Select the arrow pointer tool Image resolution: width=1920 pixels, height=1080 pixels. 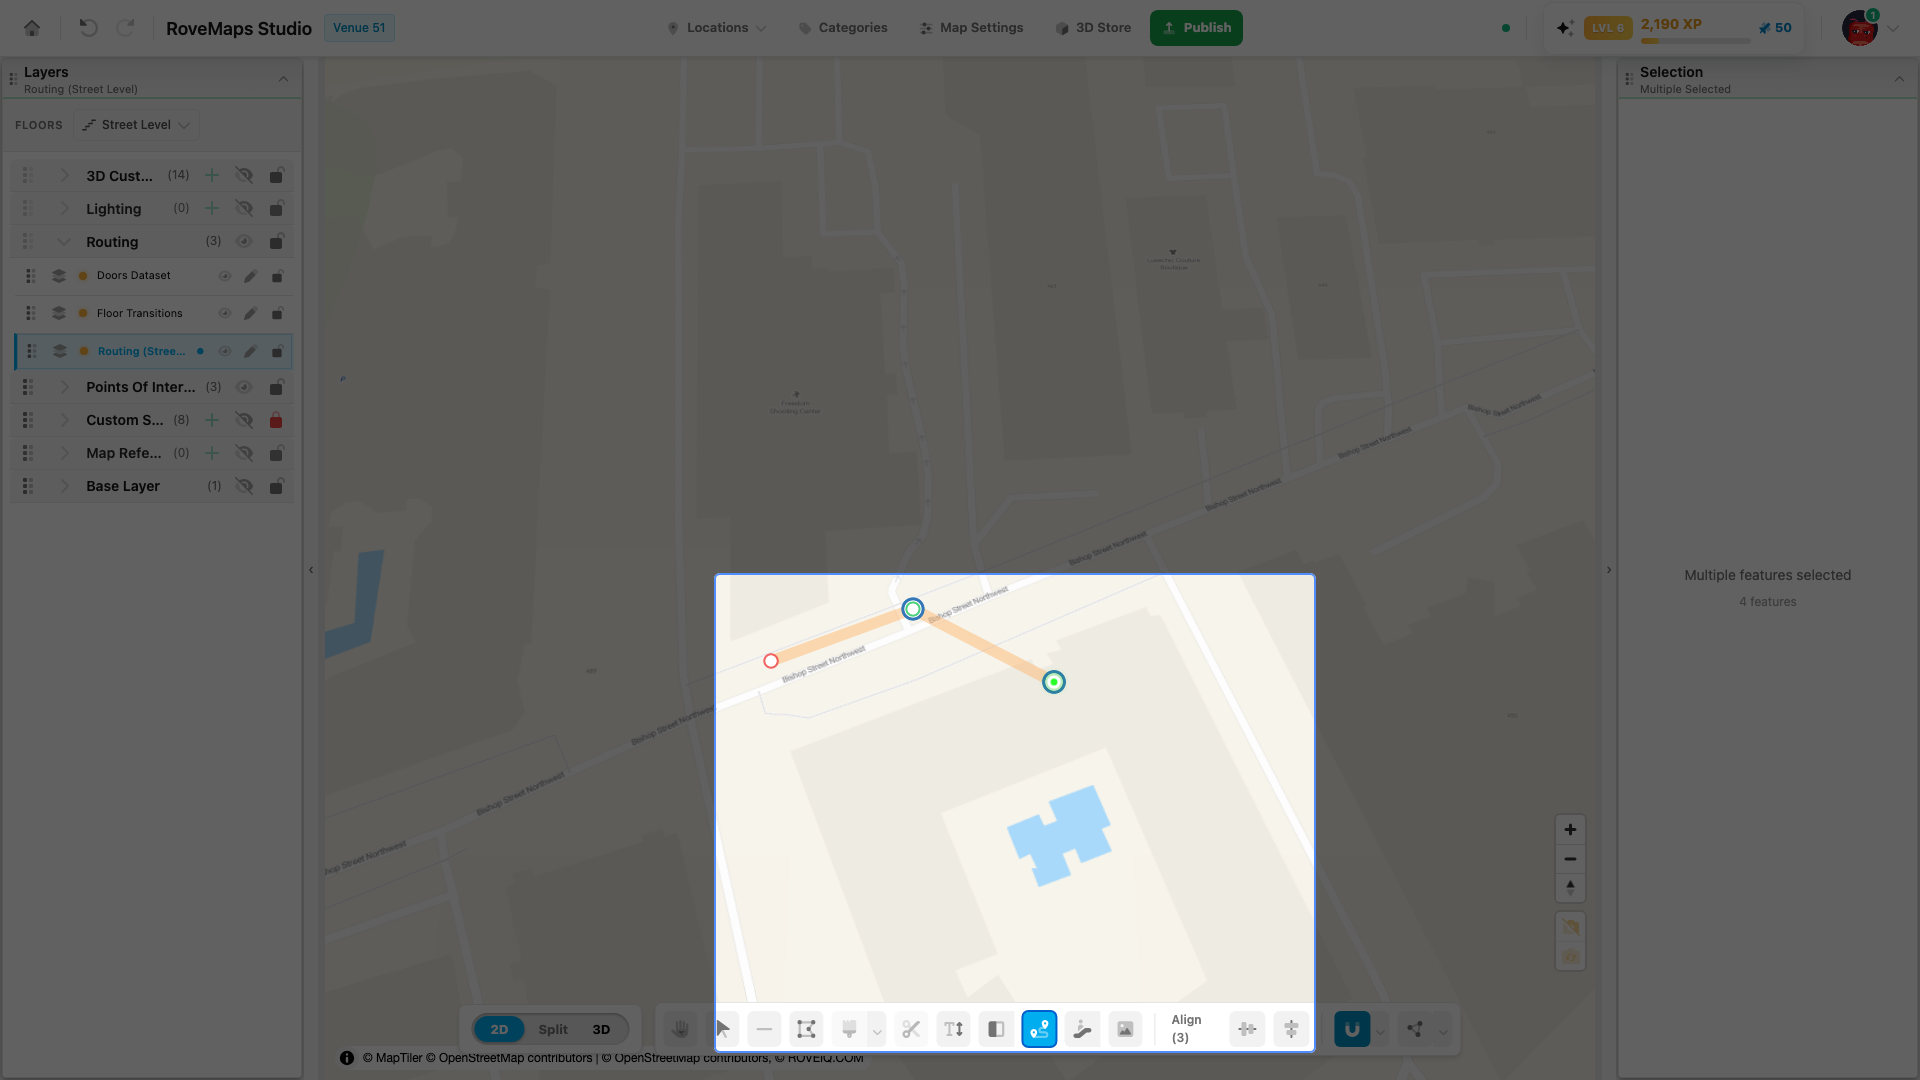tap(723, 1029)
